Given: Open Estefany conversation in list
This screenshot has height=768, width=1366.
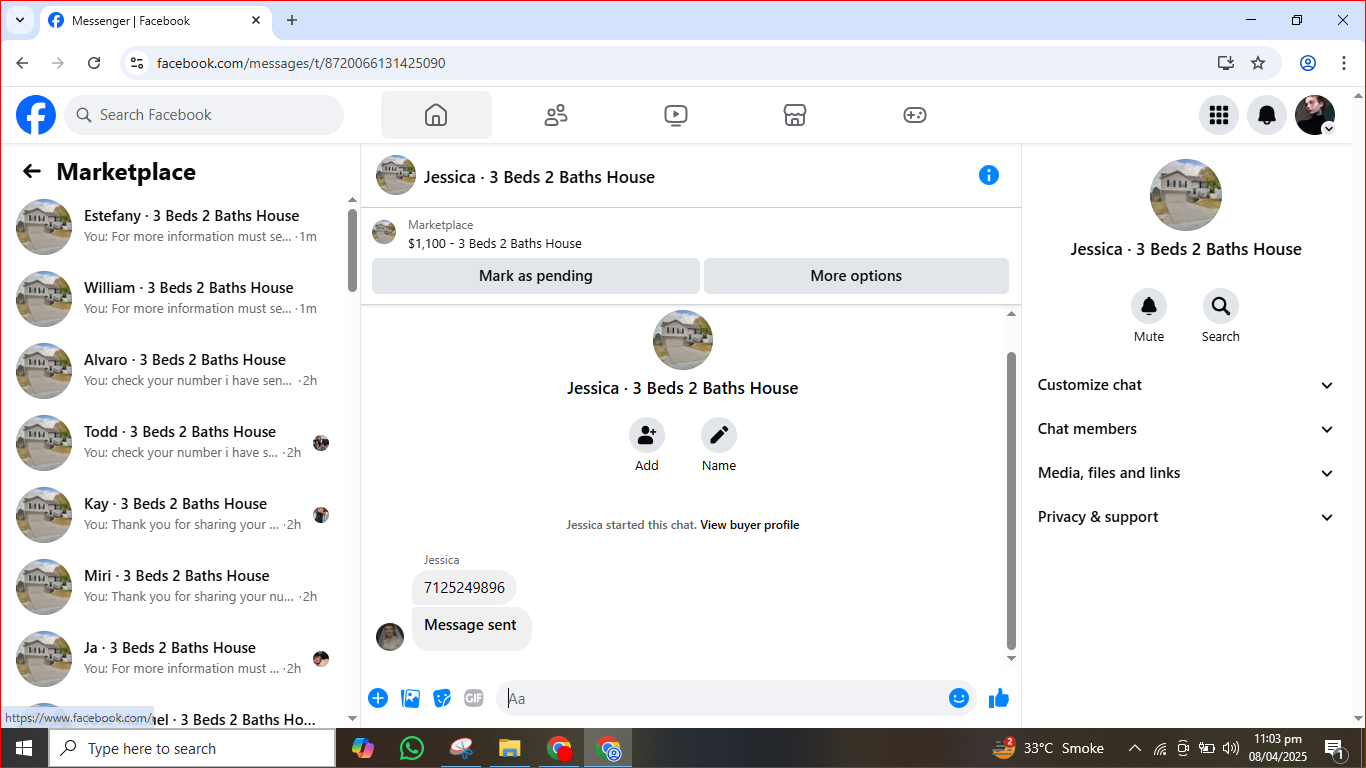Looking at the screenshot, I should pyautogui.click(x=175, y=227).
